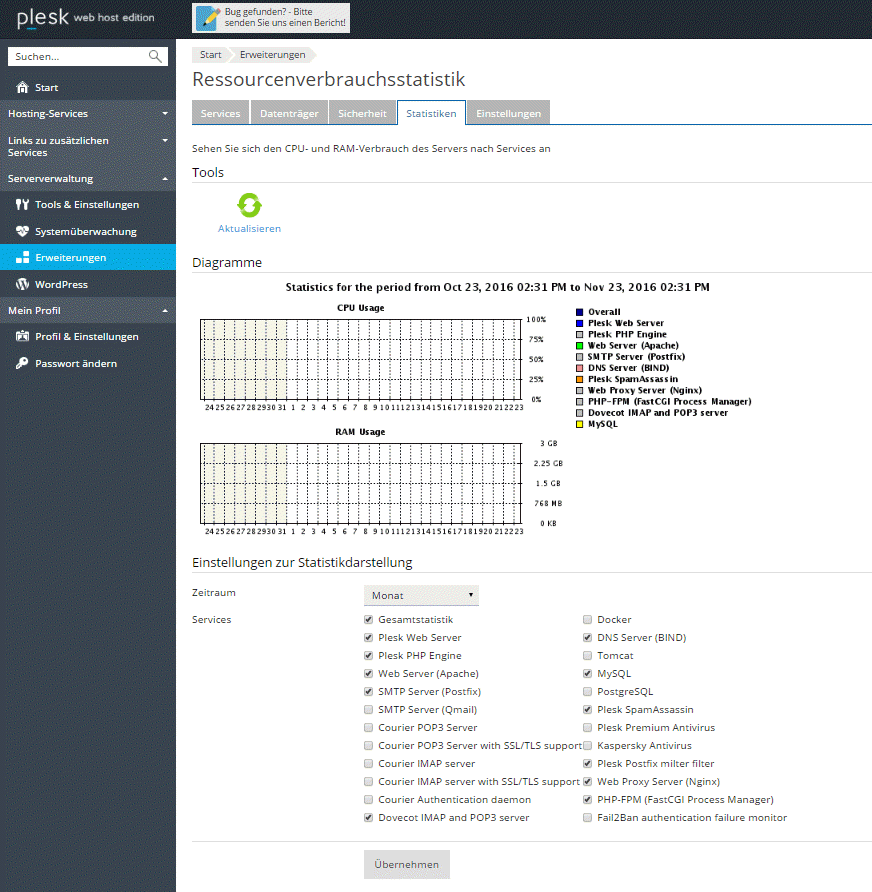Click the CPU Usage chart
The image size is (872, 892).
coord(361,360)
